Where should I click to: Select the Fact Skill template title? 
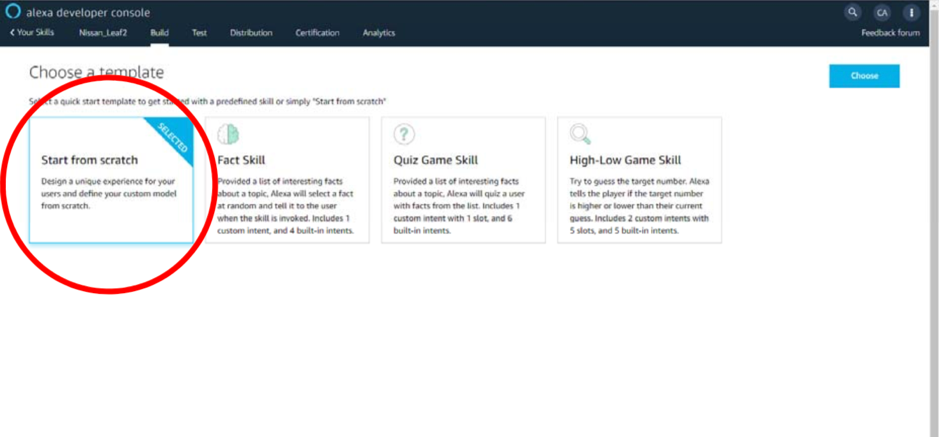pyautogui.click(x=241, y=160)
